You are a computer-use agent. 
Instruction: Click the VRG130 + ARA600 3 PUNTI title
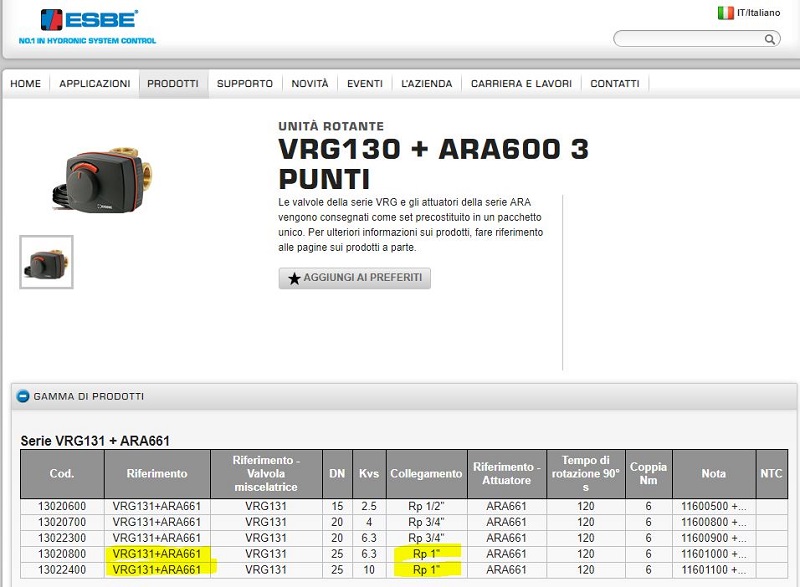433,164
